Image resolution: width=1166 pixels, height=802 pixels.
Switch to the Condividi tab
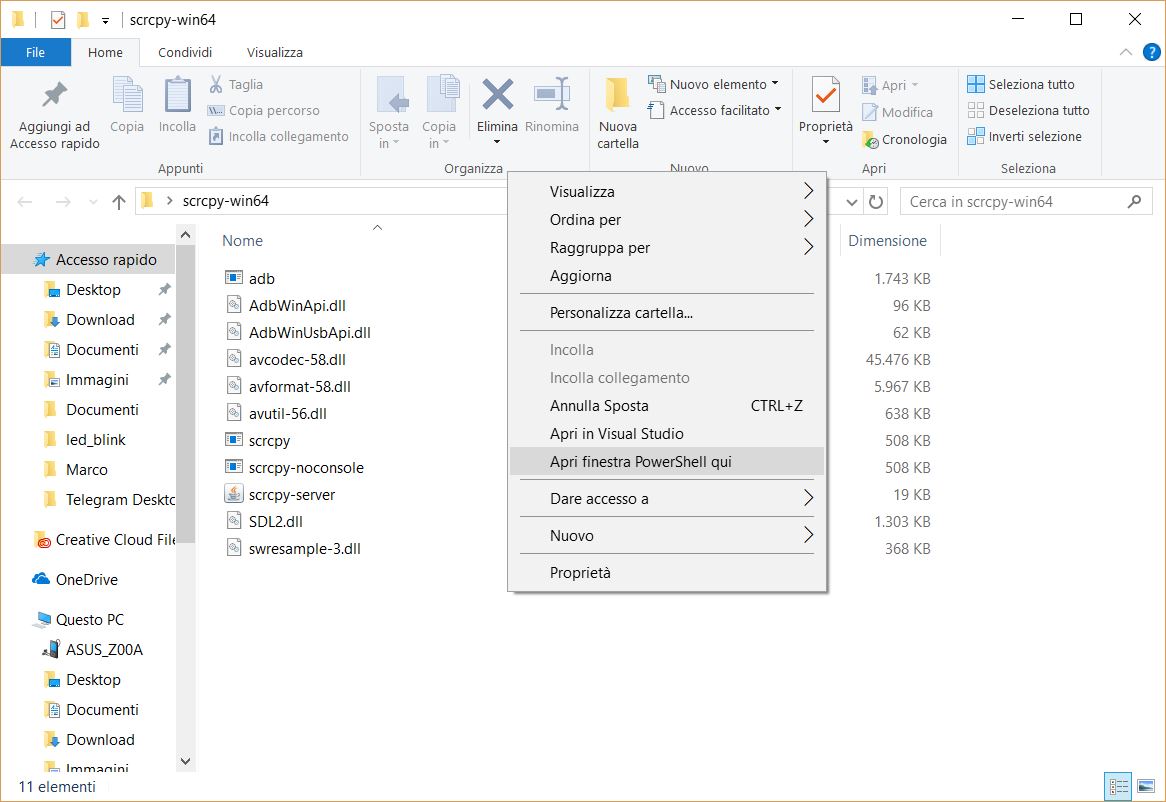point(185,52)
